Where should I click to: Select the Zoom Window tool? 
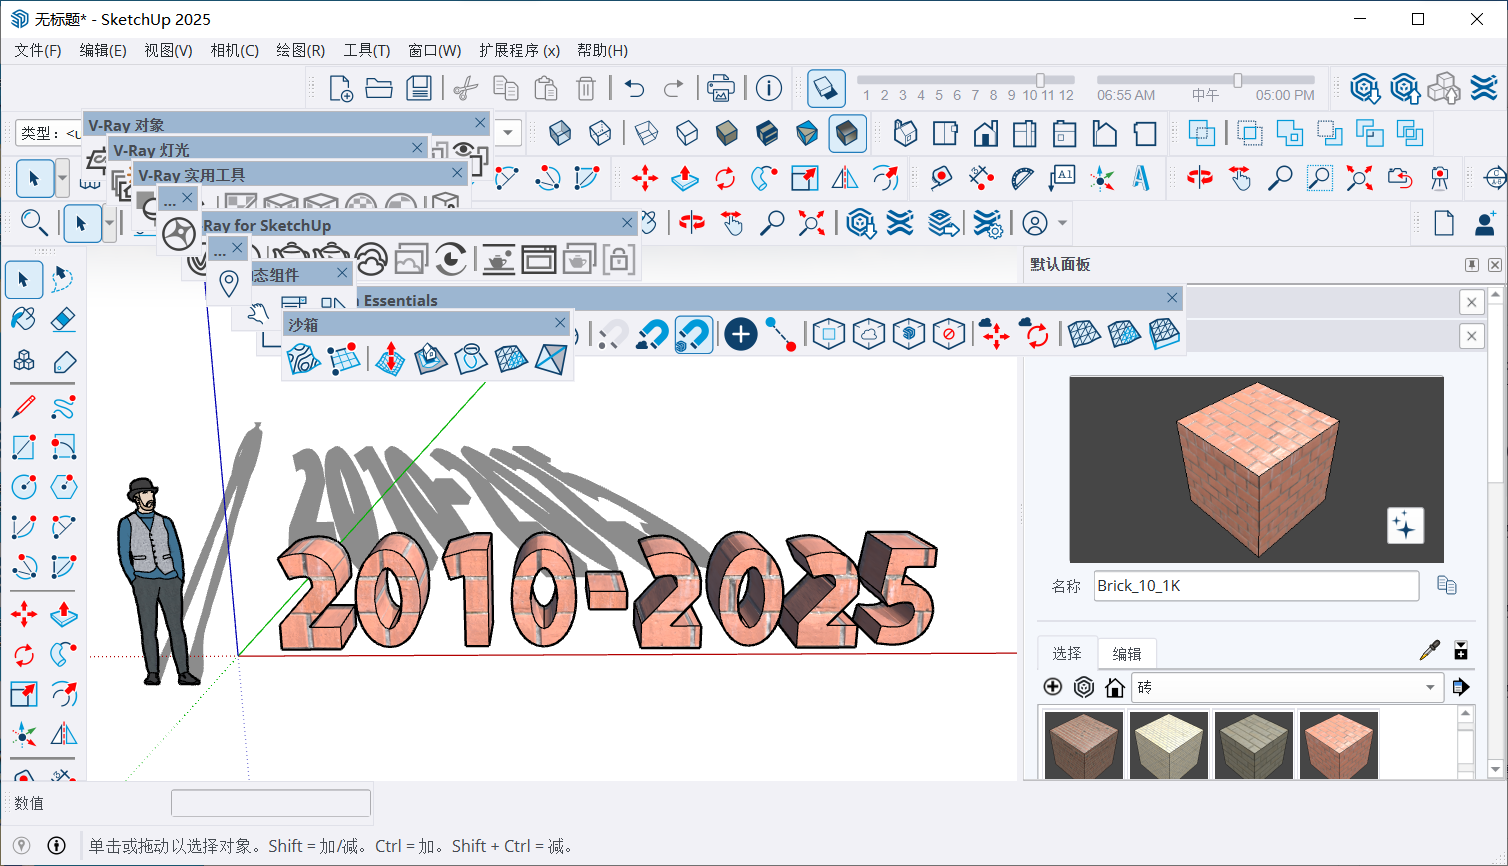click(x=1319, y=178)
